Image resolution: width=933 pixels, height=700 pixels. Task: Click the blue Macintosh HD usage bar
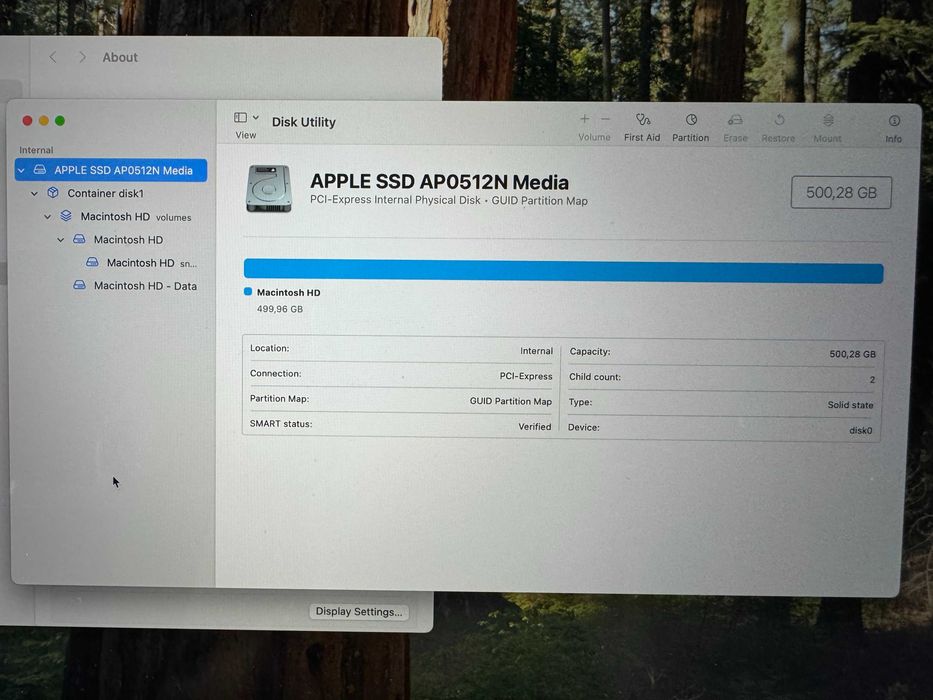pyautogui.click(x=563, y=271)
